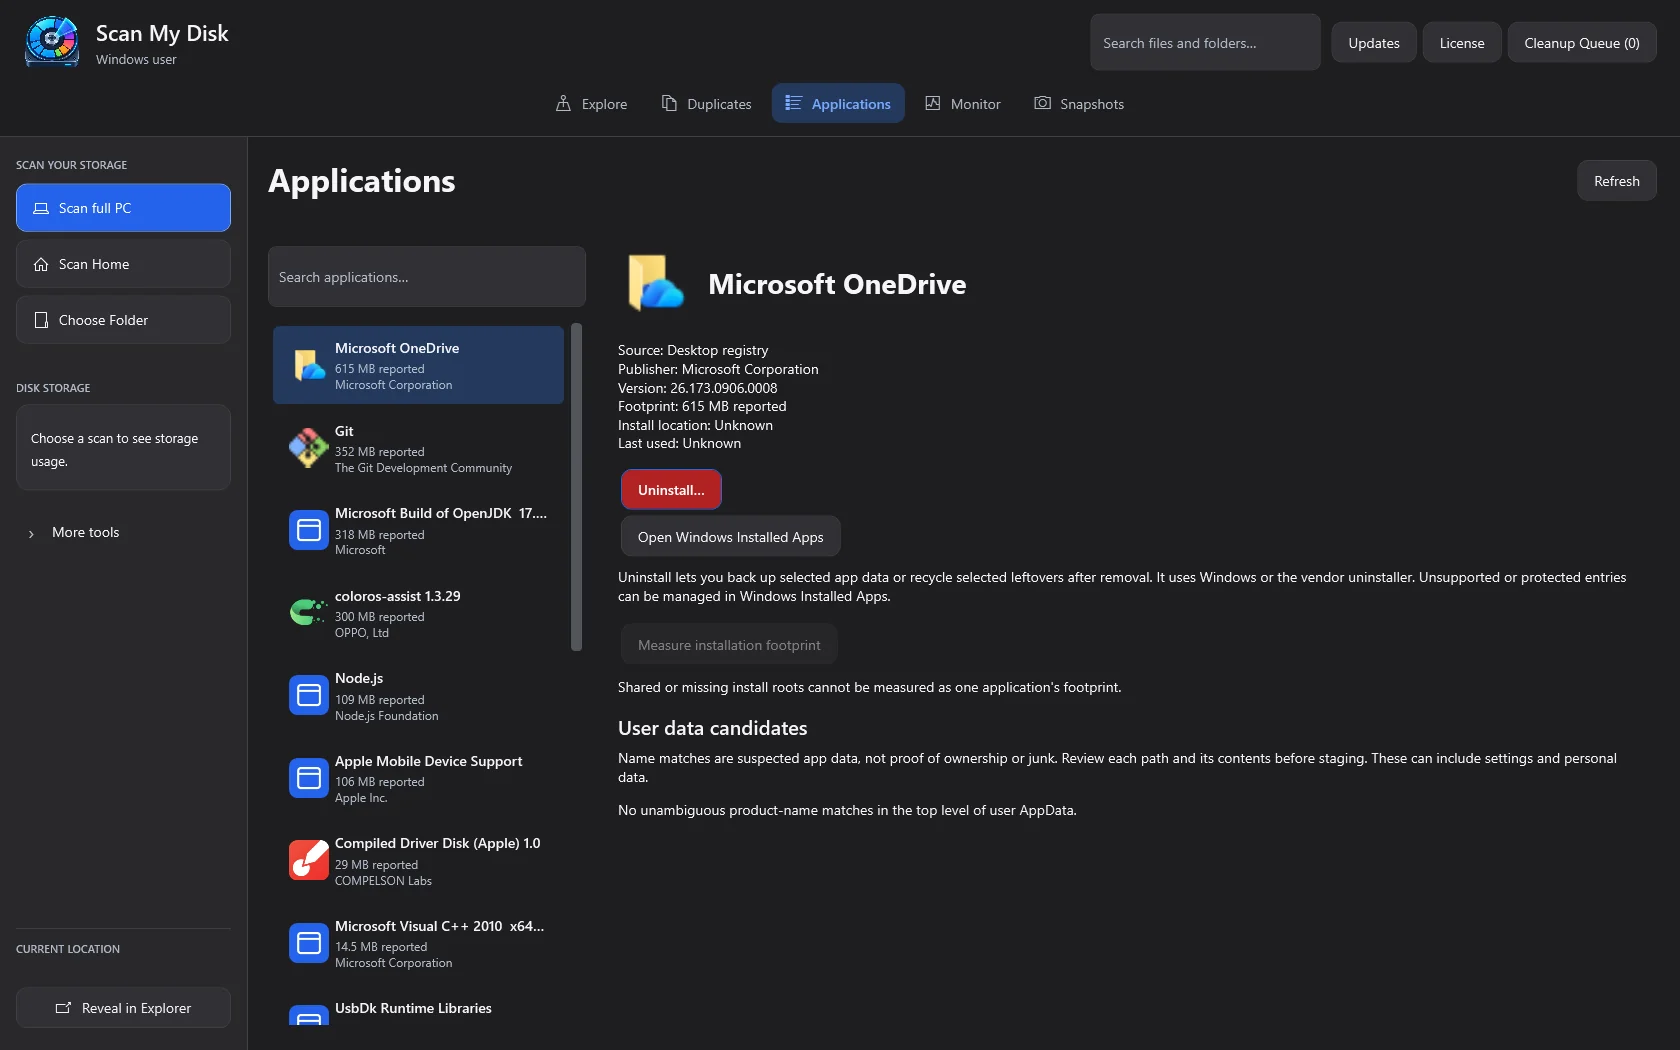The width and height of the screenshot is (1680, 1050).
Task: Open the Duplicates tab label
Action: [719, 104]
